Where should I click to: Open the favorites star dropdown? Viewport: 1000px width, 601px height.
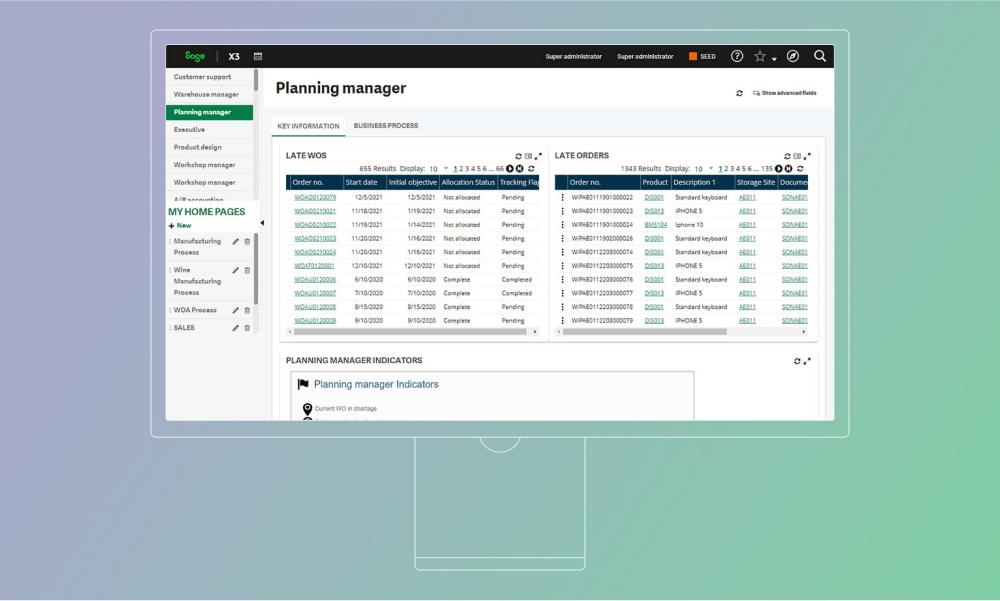(765, 57)
